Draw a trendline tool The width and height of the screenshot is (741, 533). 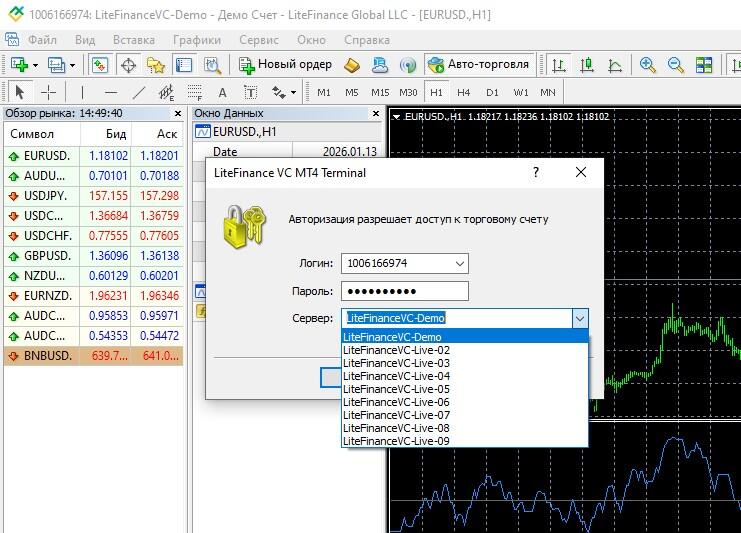click(138, 92)
